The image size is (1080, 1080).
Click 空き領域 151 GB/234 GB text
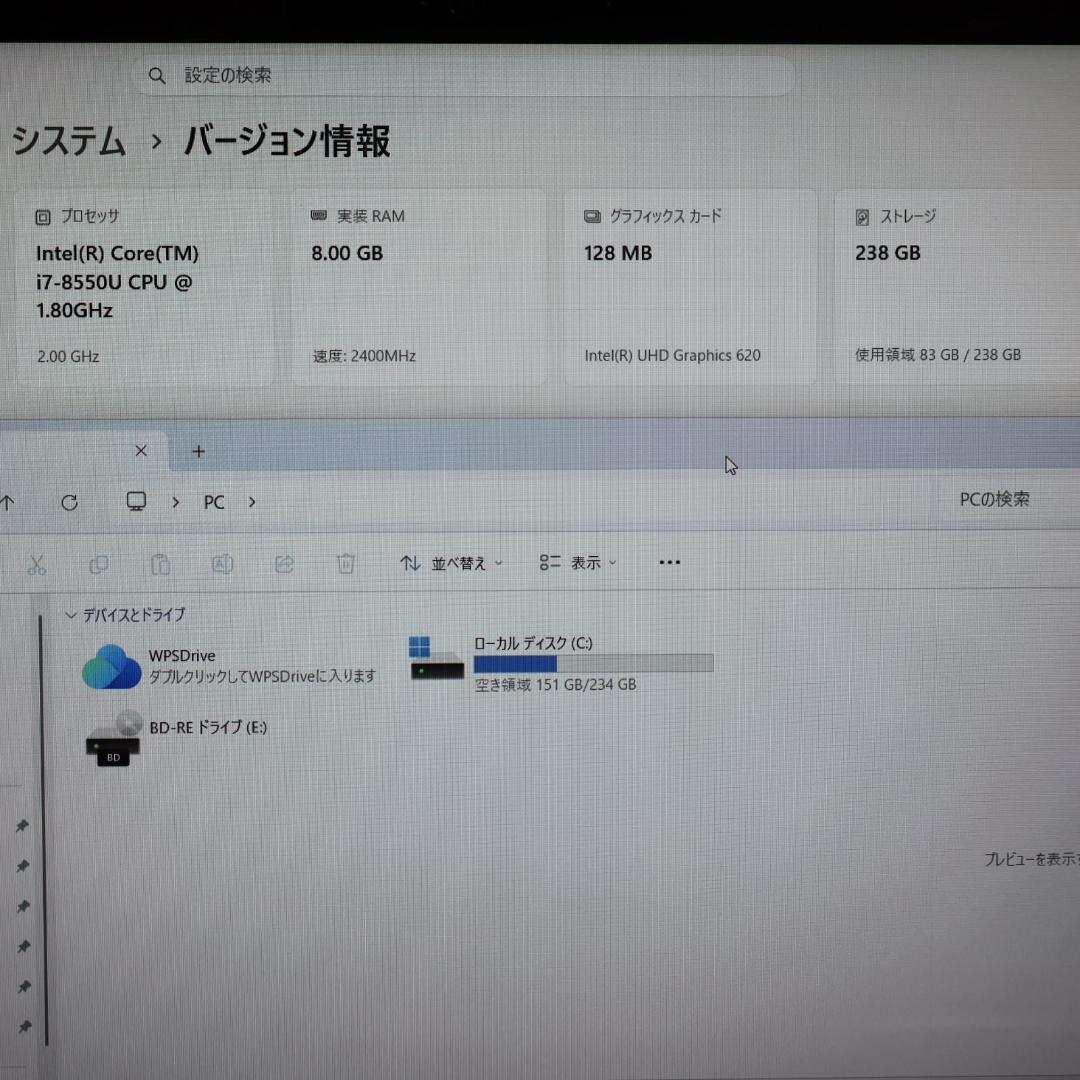[556, 685]
